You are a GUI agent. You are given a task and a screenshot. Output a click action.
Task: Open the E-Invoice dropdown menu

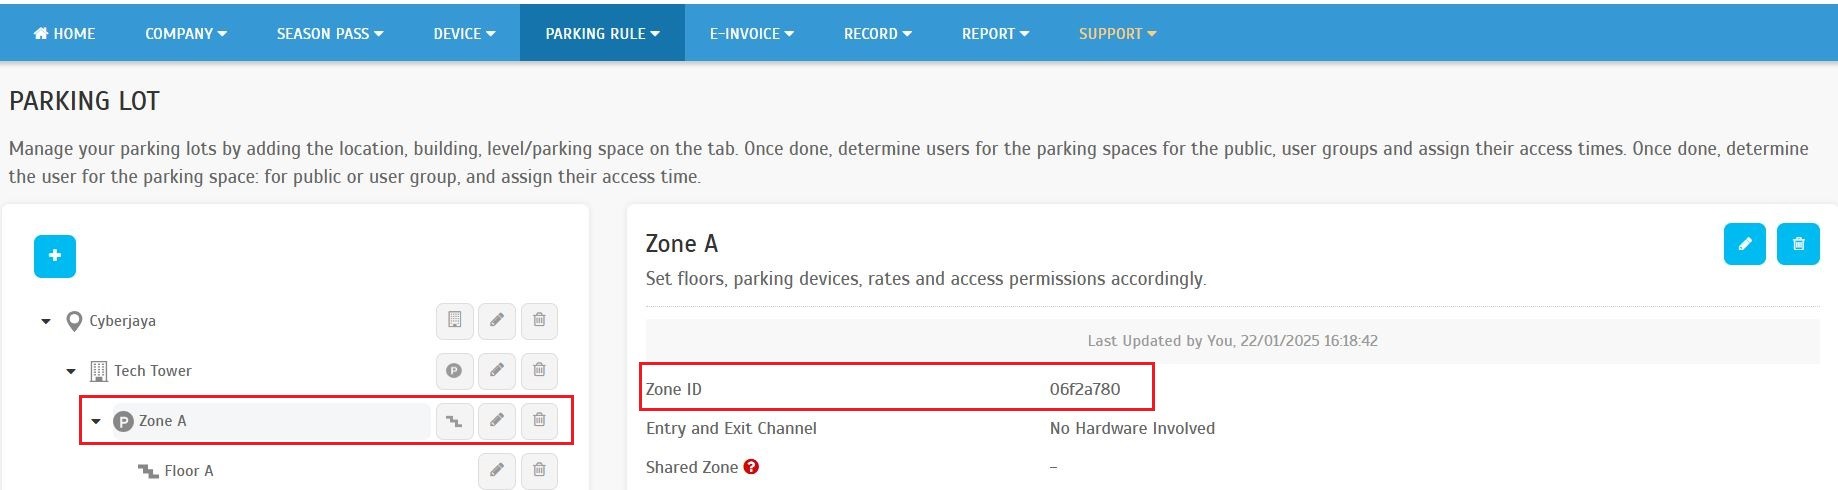[x=751, y=34]
